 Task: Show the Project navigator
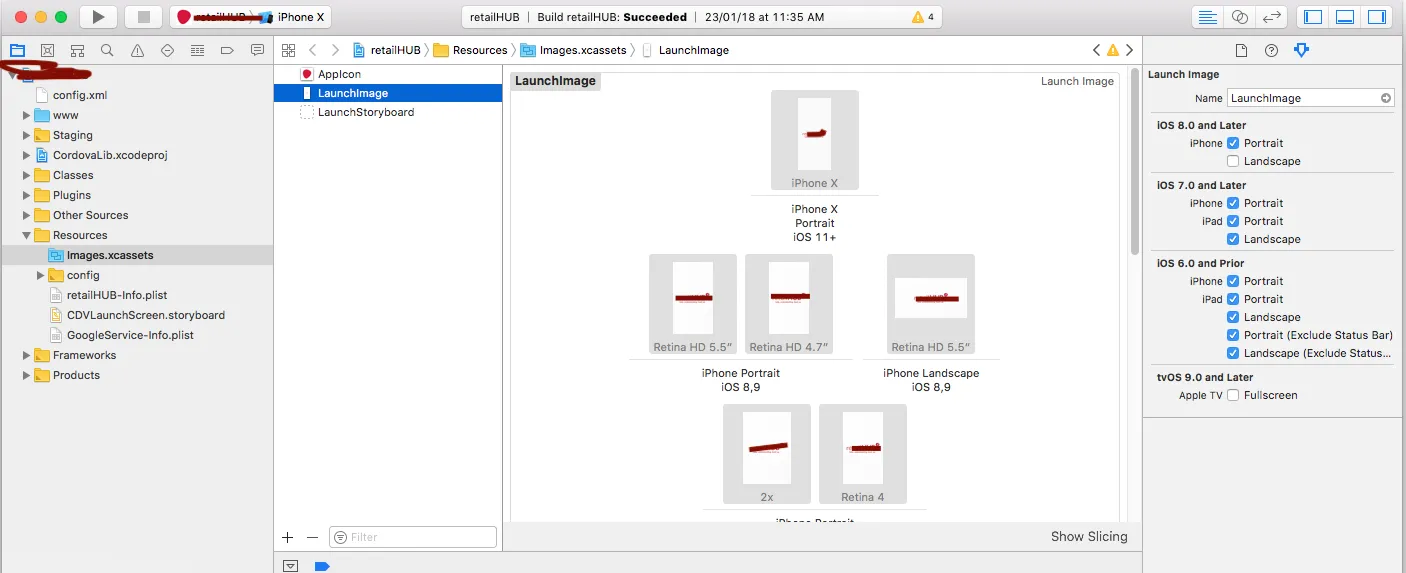[17, 50]
